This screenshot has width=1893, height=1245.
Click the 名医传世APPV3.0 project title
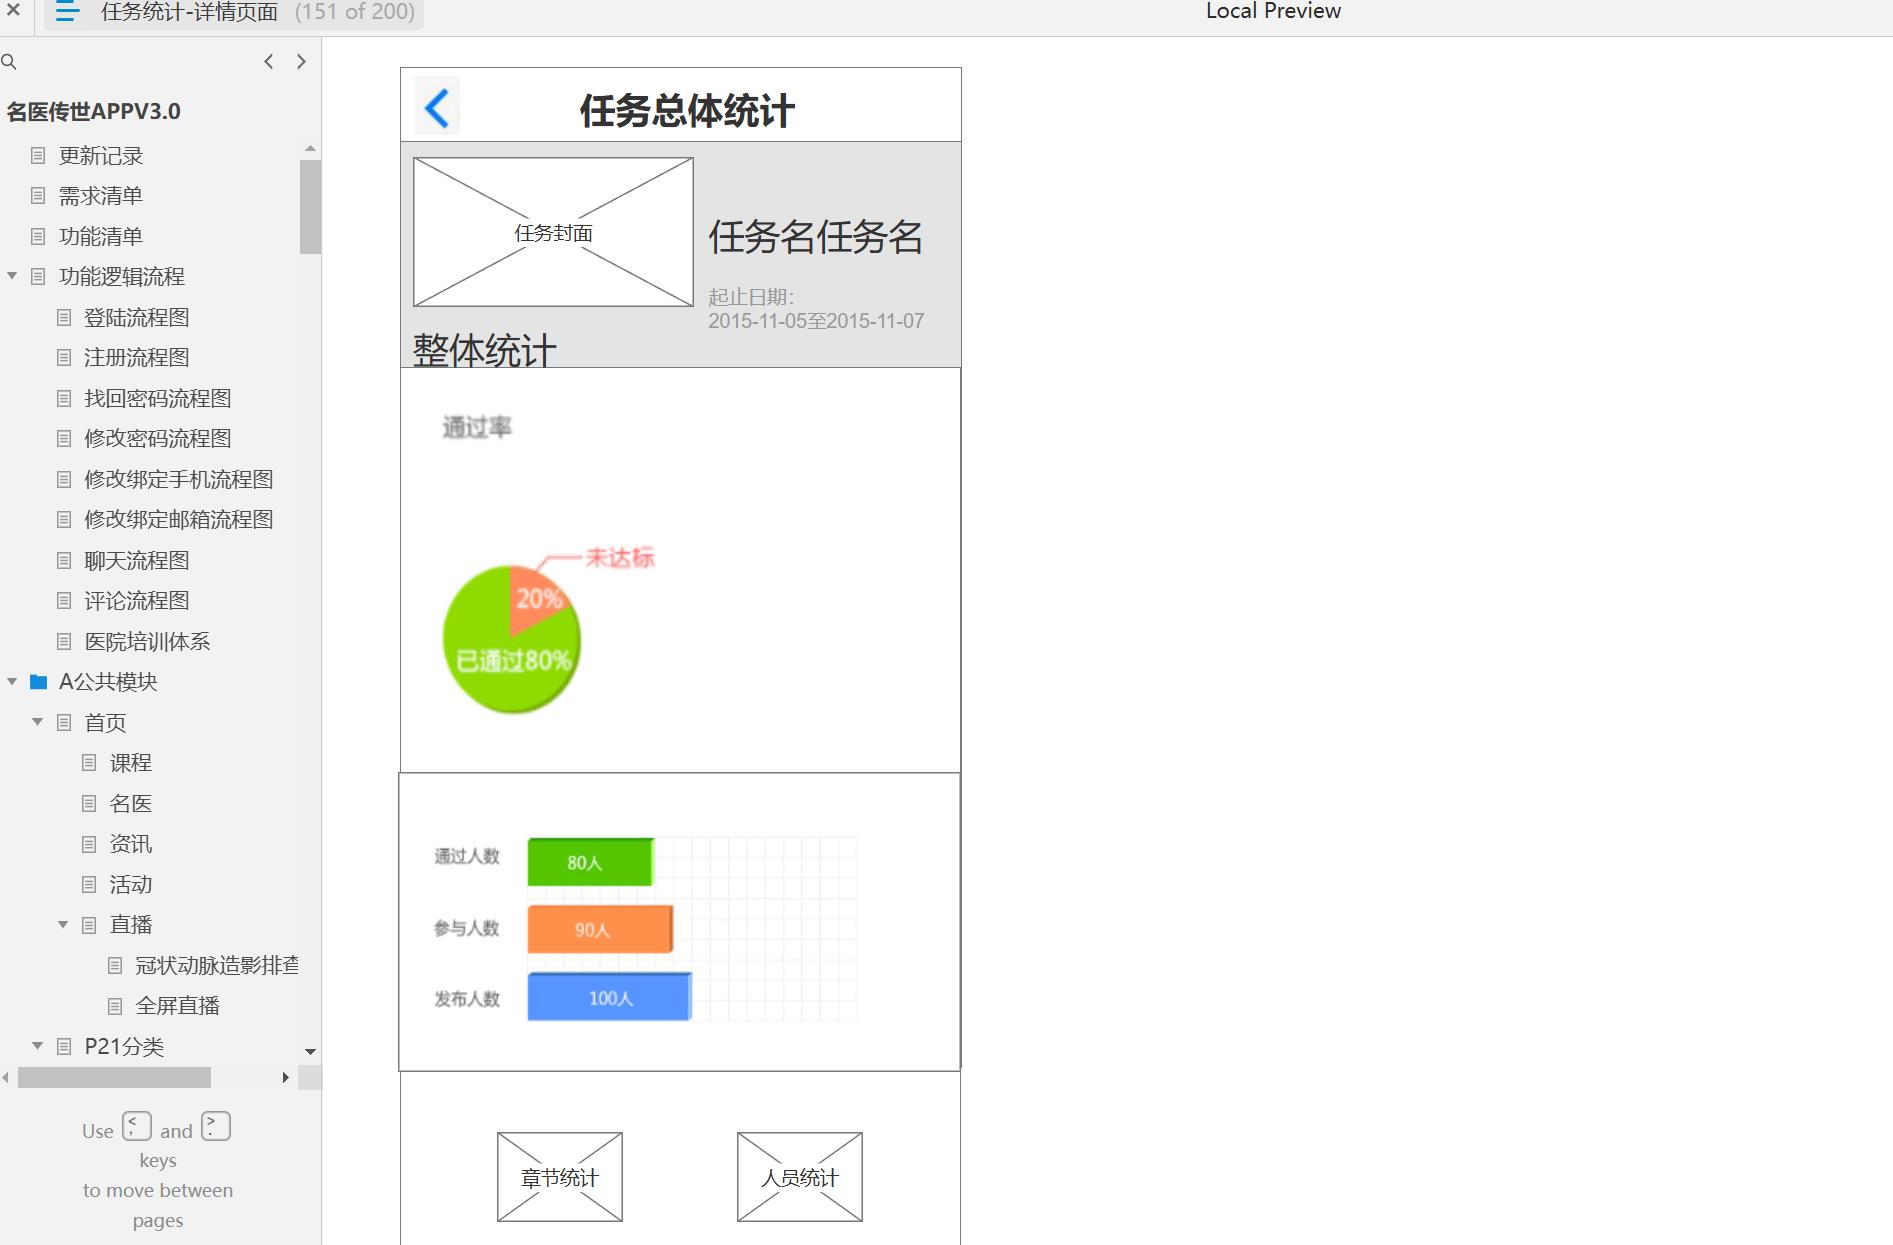pos(93,111)
